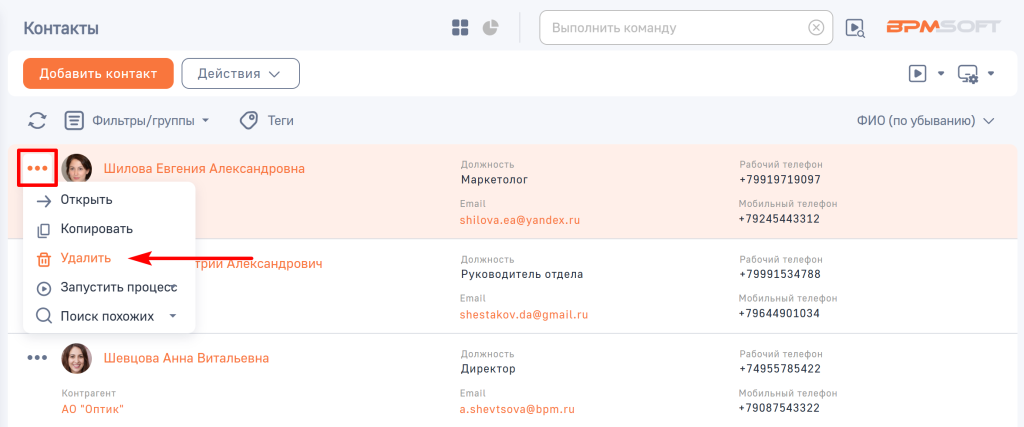This screenshot has width=1024, height=427.
Task: Expand the Поиск похожих submenu
Action: (x=172, y=316)
